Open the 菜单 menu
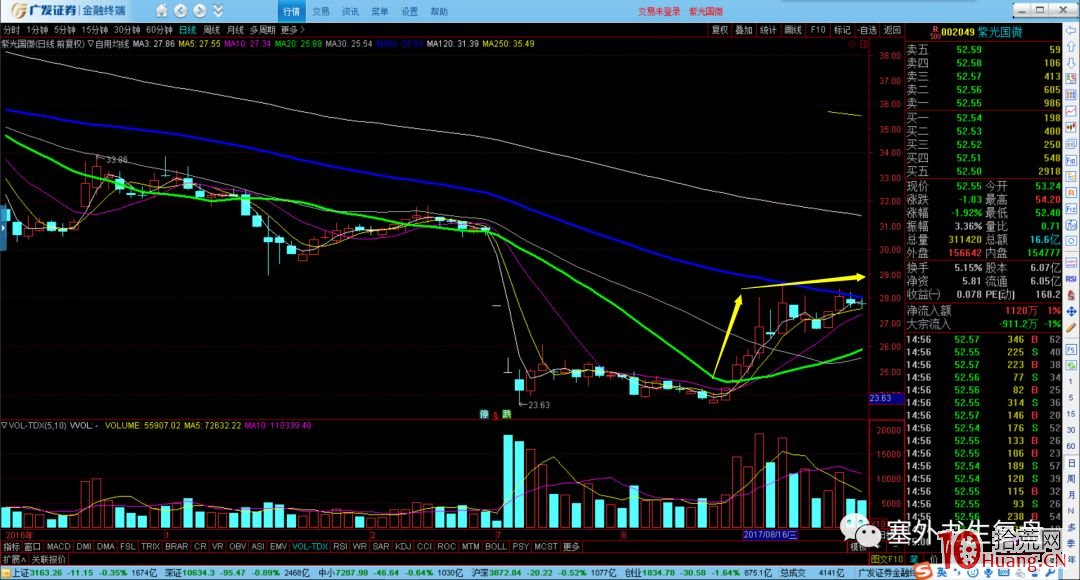 pyautogui.click(x=380, y=12)
